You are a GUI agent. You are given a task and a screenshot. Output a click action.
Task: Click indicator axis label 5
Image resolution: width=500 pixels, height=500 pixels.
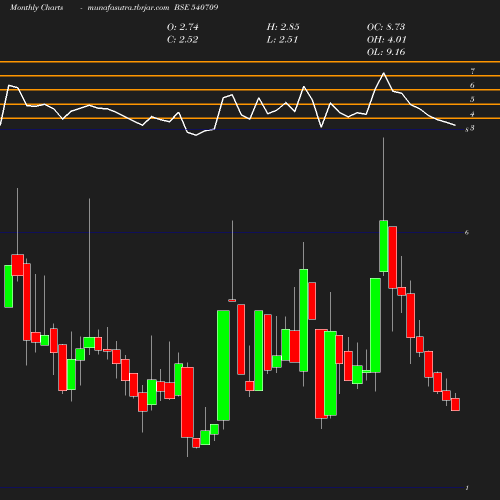click(472, 99)
